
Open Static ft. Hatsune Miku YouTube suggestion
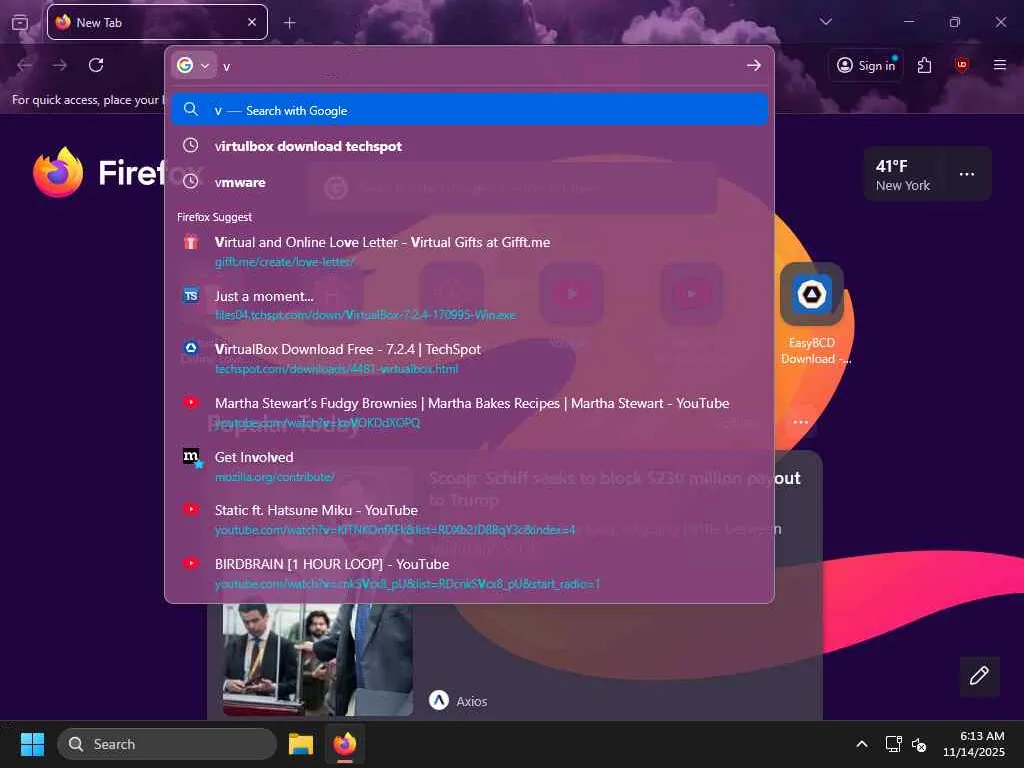pos(469,520)
